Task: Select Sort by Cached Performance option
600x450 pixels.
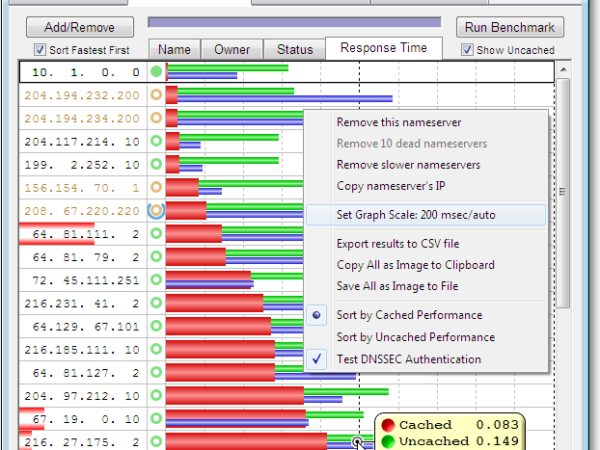Action: click(x=409, y=315)
